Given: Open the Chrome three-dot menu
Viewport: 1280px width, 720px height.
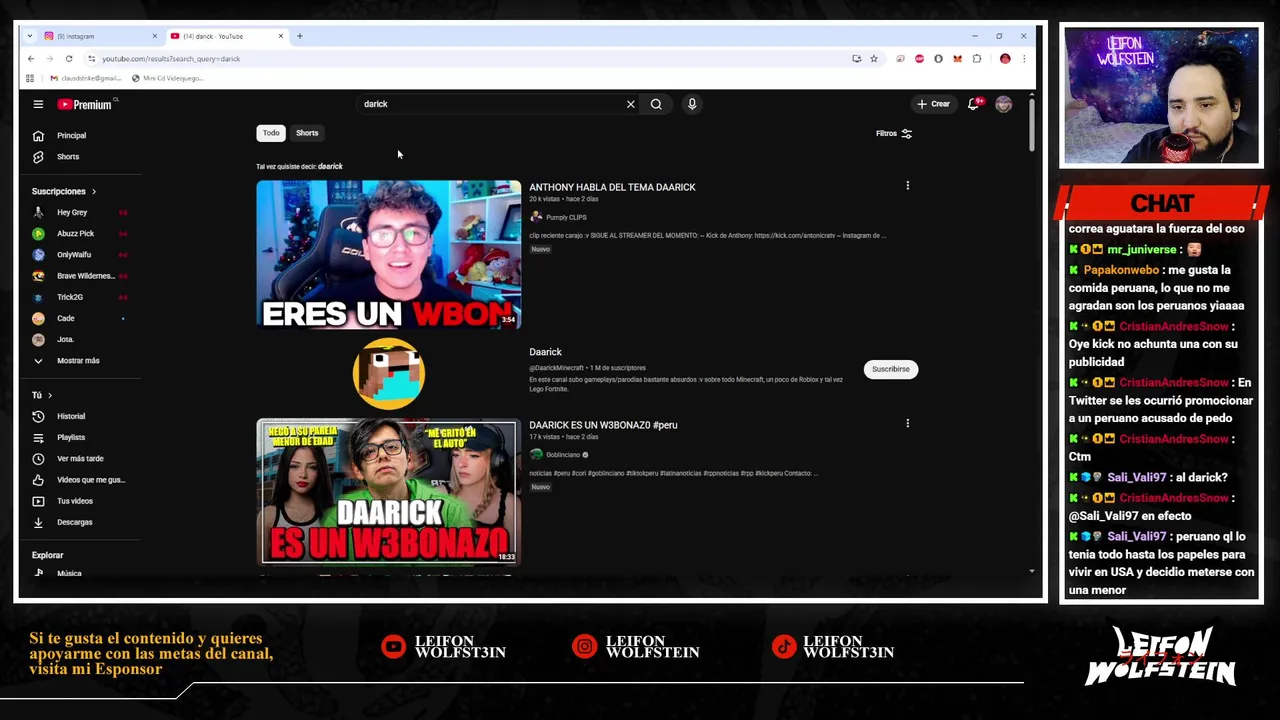Looking at the screenshot, I should pos(1023,59).
